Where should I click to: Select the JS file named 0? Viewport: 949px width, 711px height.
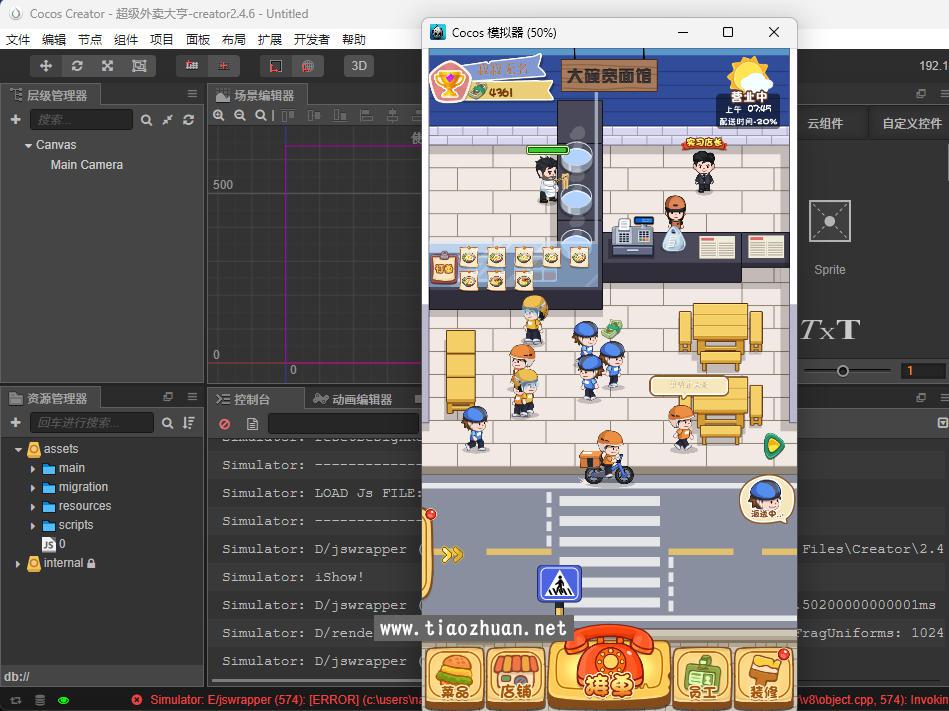coord(54,544)
